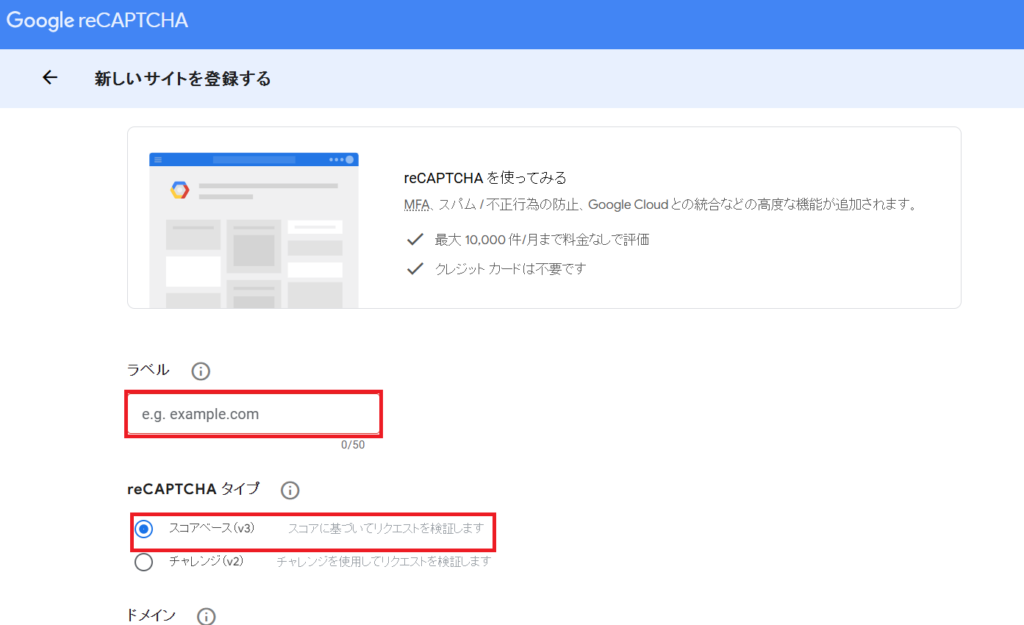1024x625 pixels.
Task: Click the three dots in the preview image header
Action: click(337, 160)
